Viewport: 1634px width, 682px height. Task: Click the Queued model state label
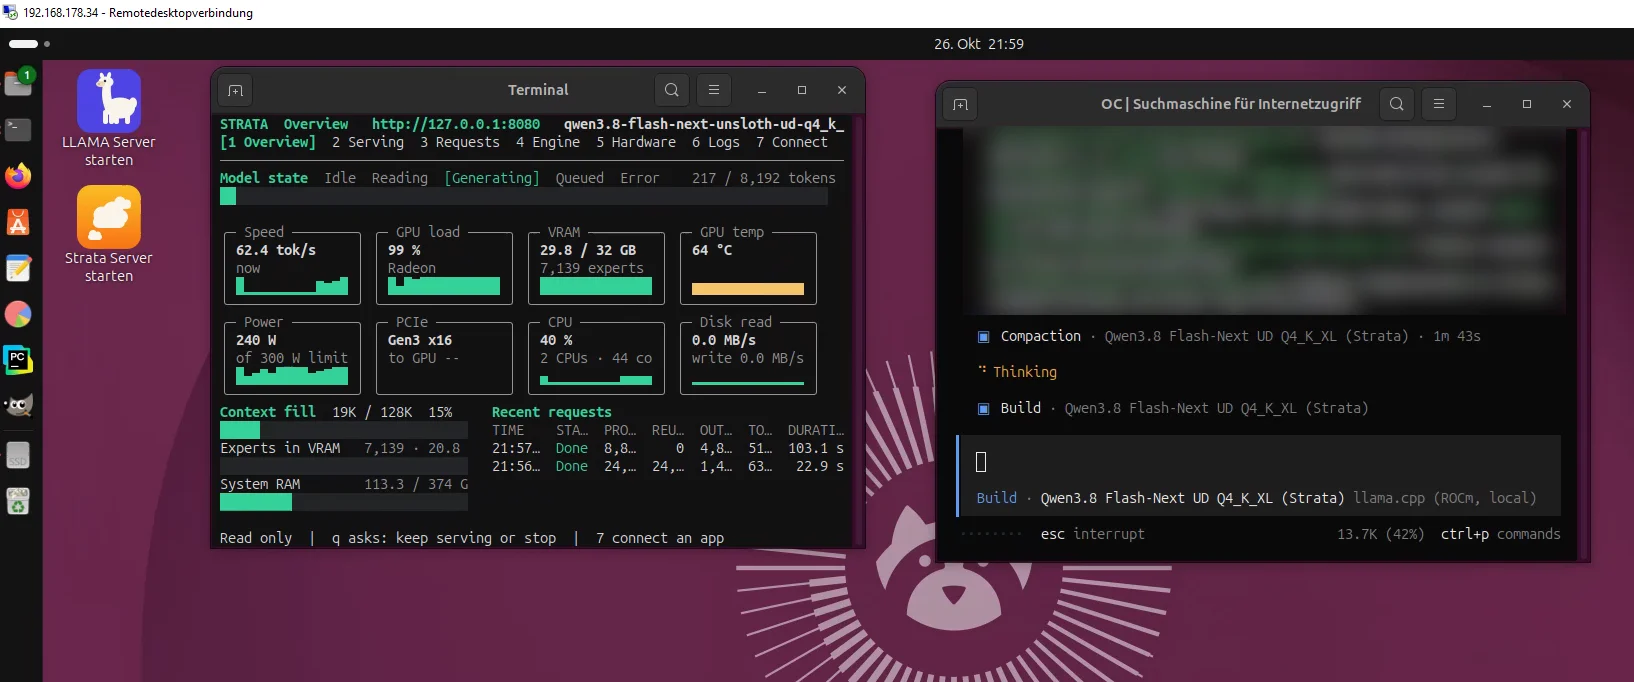click(x=580, y=178)
